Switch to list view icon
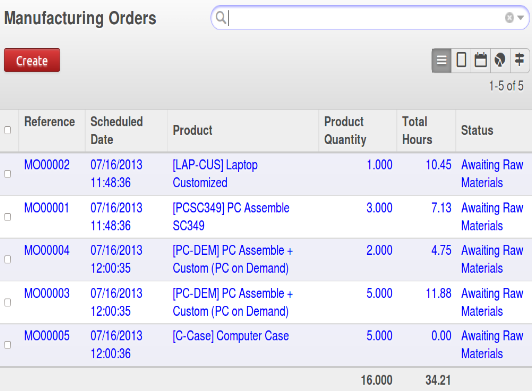Image resolution: width=532 pixels, height=391 pixels. pos(441,60)
